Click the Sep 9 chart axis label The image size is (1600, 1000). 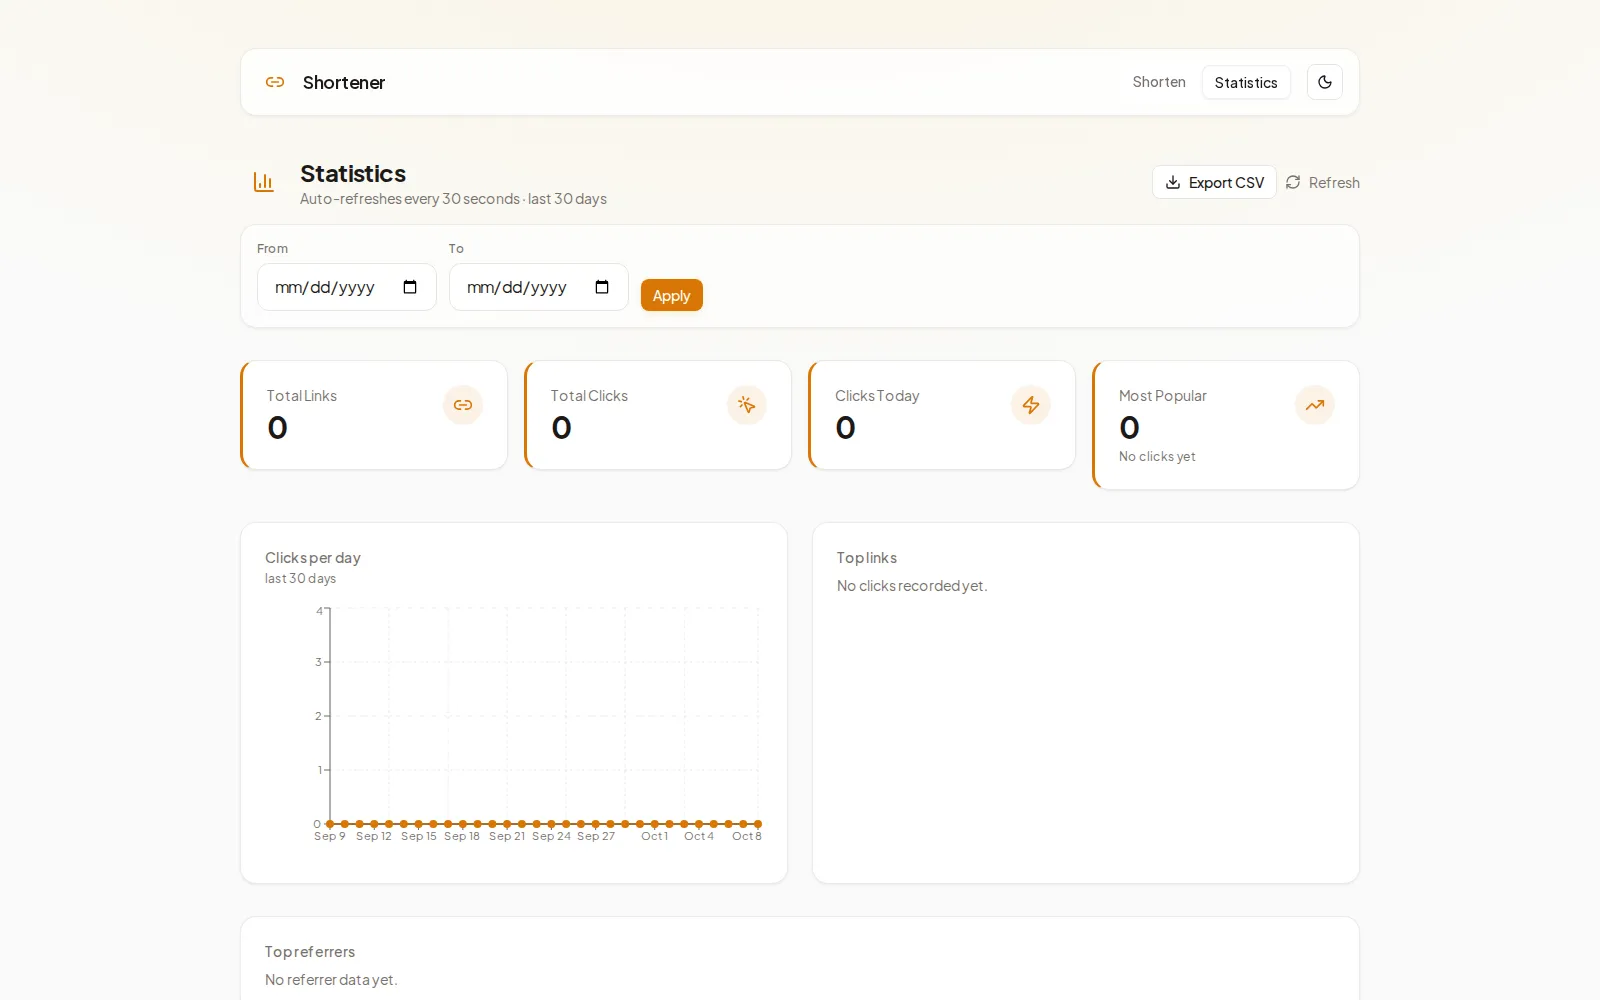(x=330, y=837)
